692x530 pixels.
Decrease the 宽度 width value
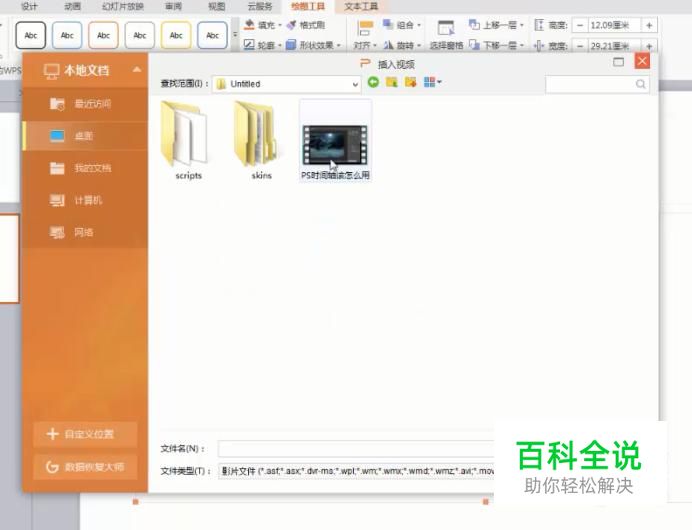(x=580, y=45)
